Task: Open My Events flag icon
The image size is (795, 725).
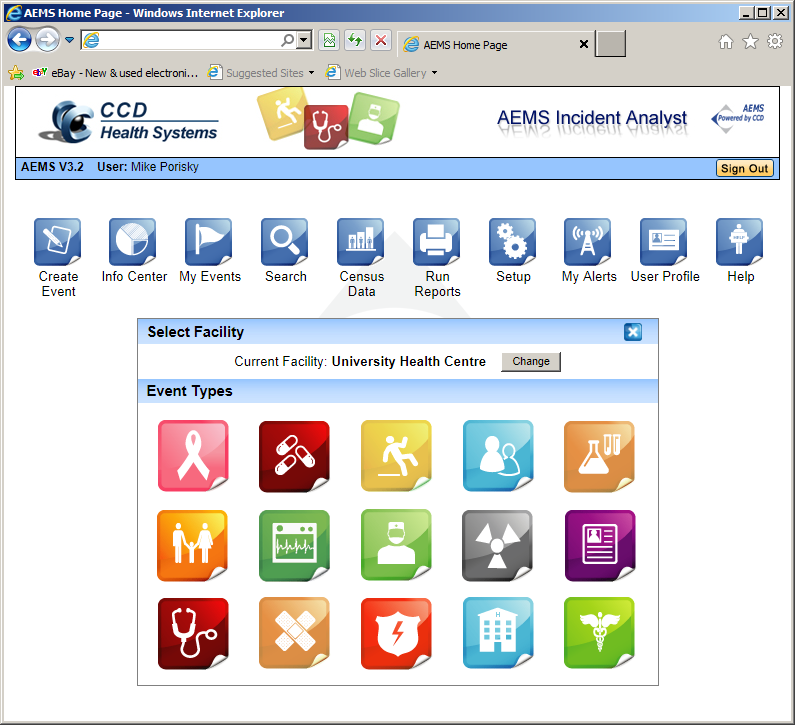Action: click(x=209, y=242)
